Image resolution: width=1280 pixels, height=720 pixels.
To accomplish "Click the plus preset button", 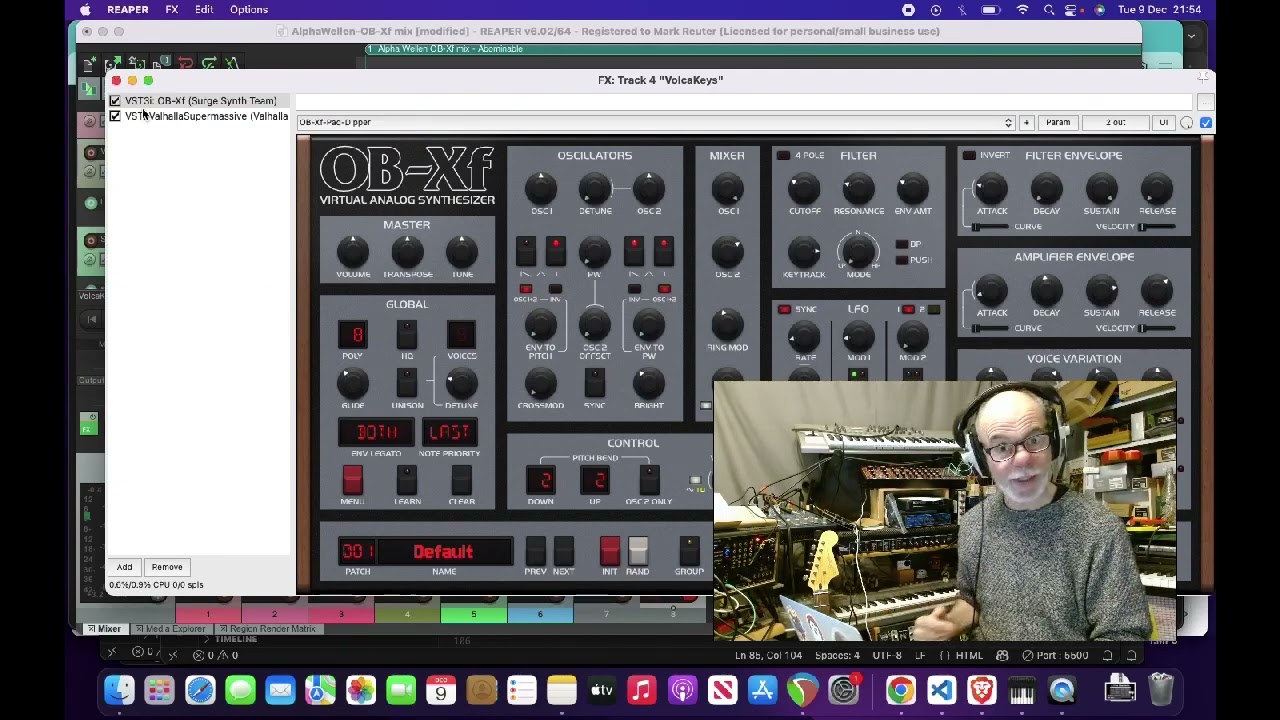I will 1026,122.
